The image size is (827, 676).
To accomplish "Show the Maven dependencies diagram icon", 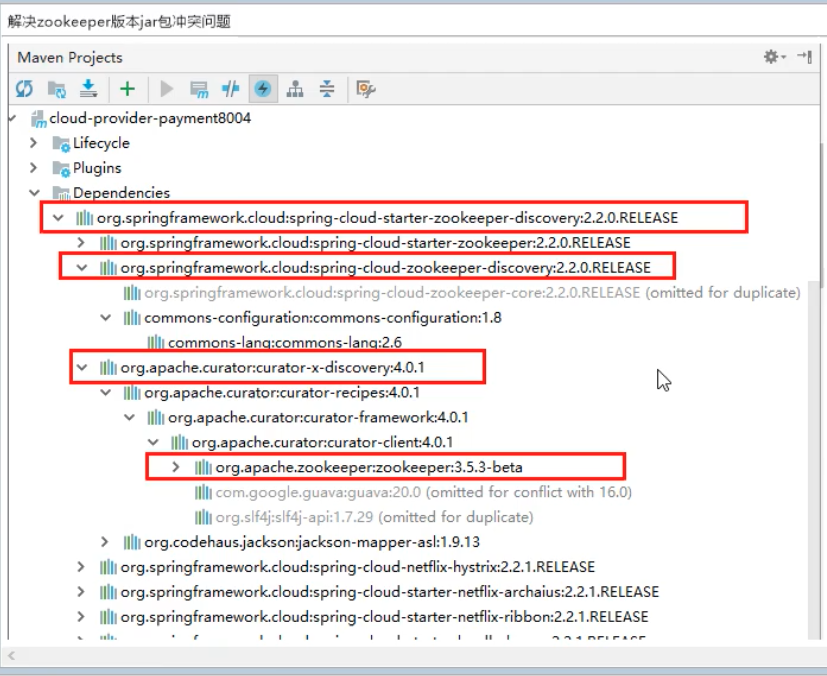I will point(295,89).
